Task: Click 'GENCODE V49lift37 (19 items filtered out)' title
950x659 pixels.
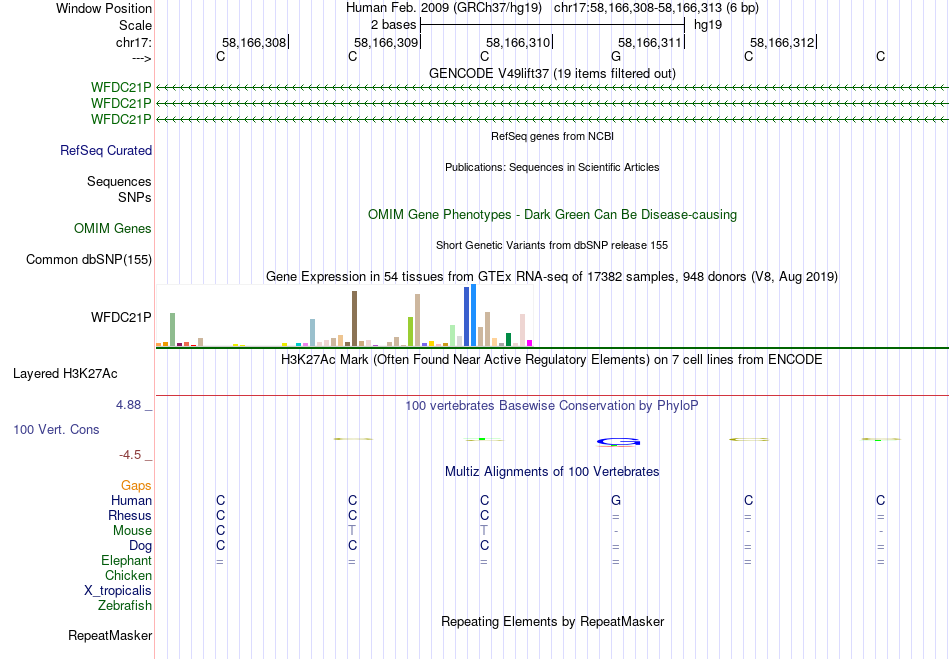Action: click(x=552, y=73)
